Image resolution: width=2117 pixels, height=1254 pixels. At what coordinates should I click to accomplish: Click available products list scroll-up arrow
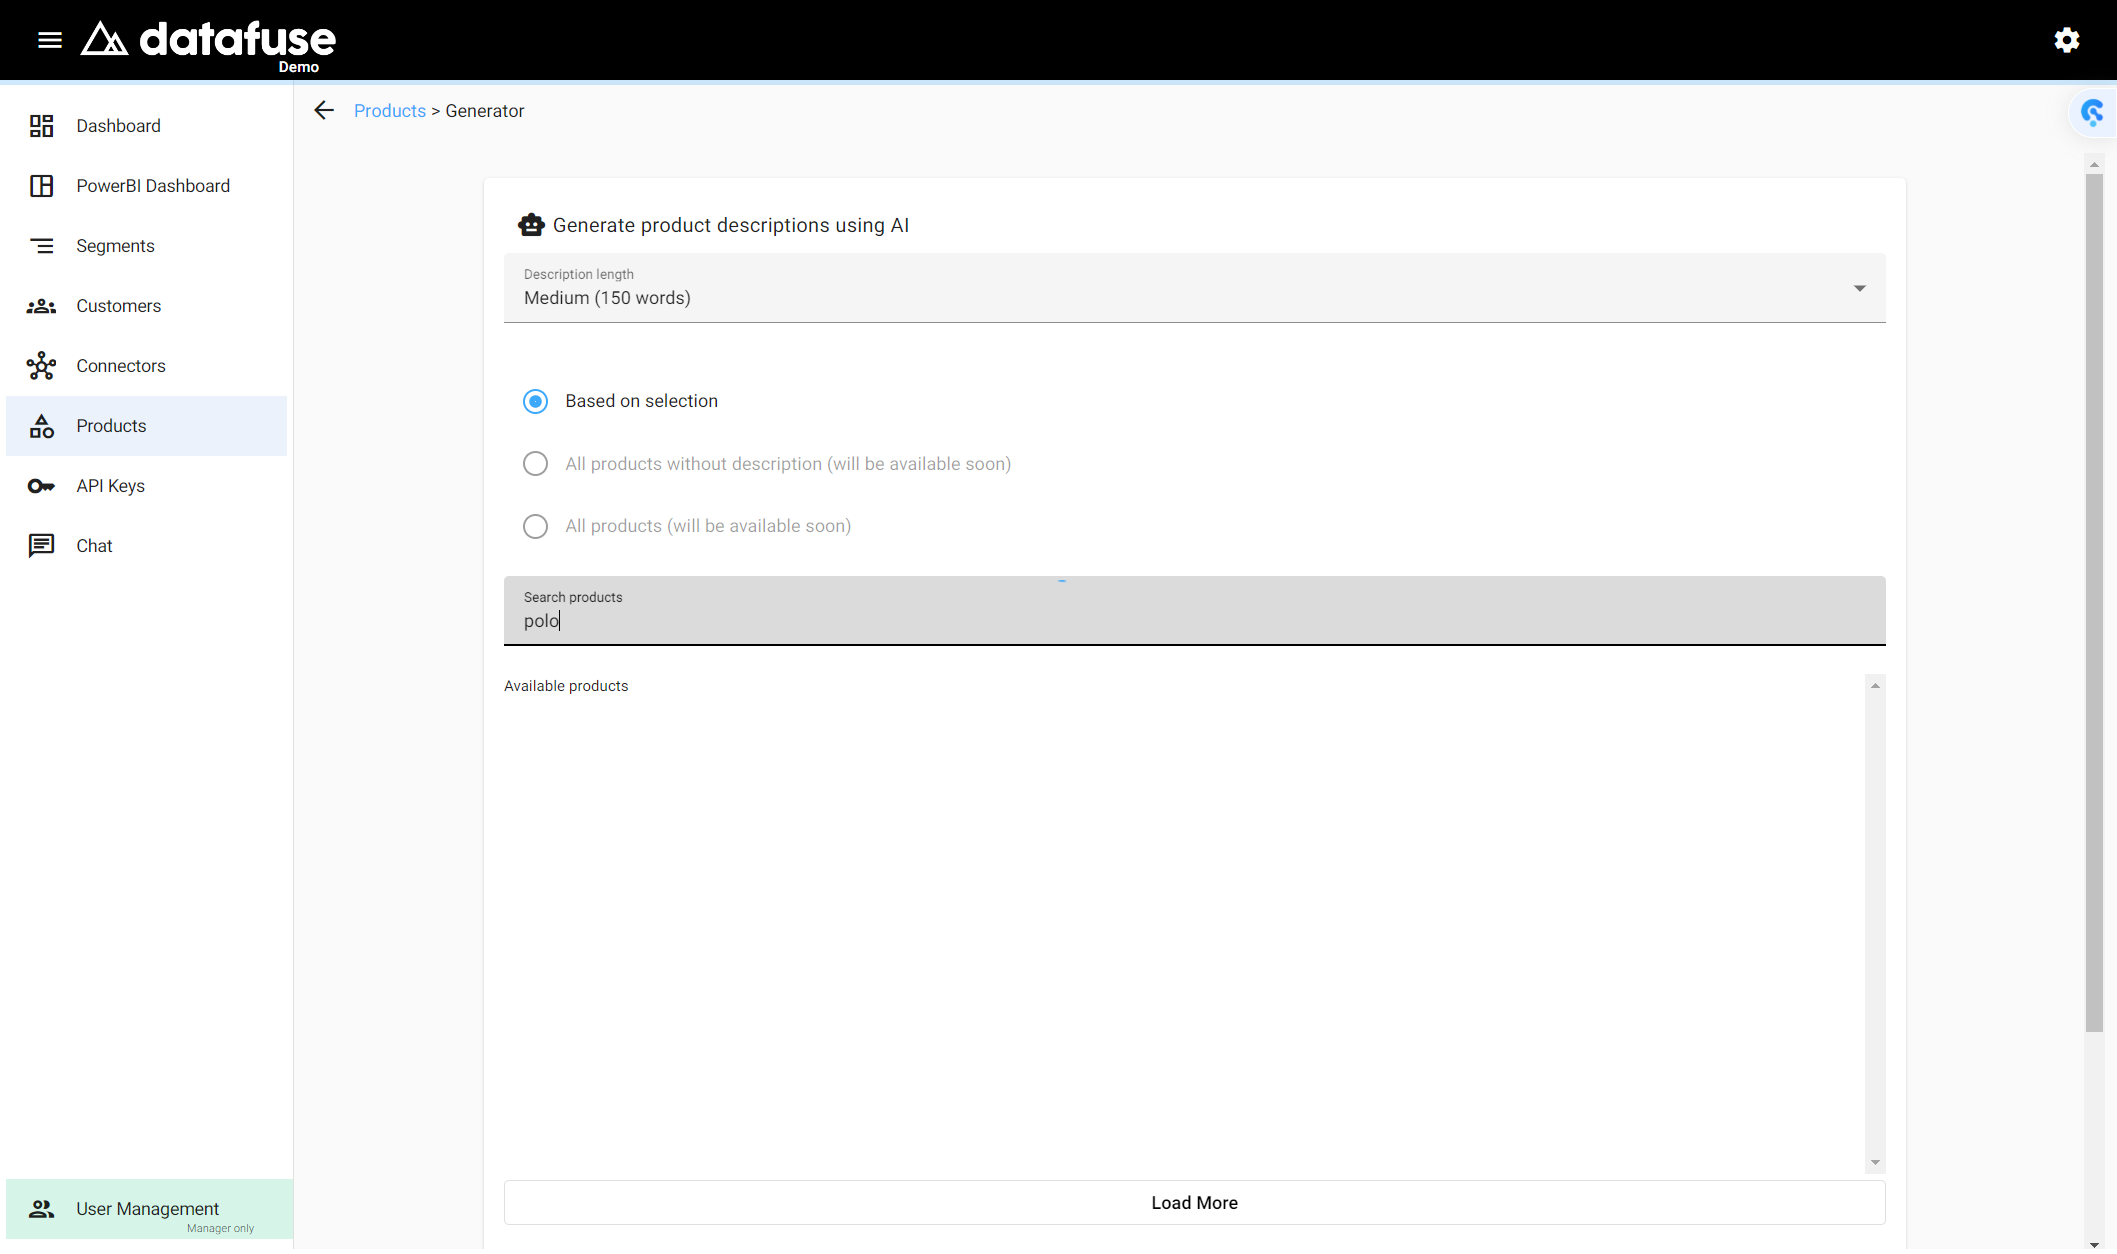pos(1876,685)
